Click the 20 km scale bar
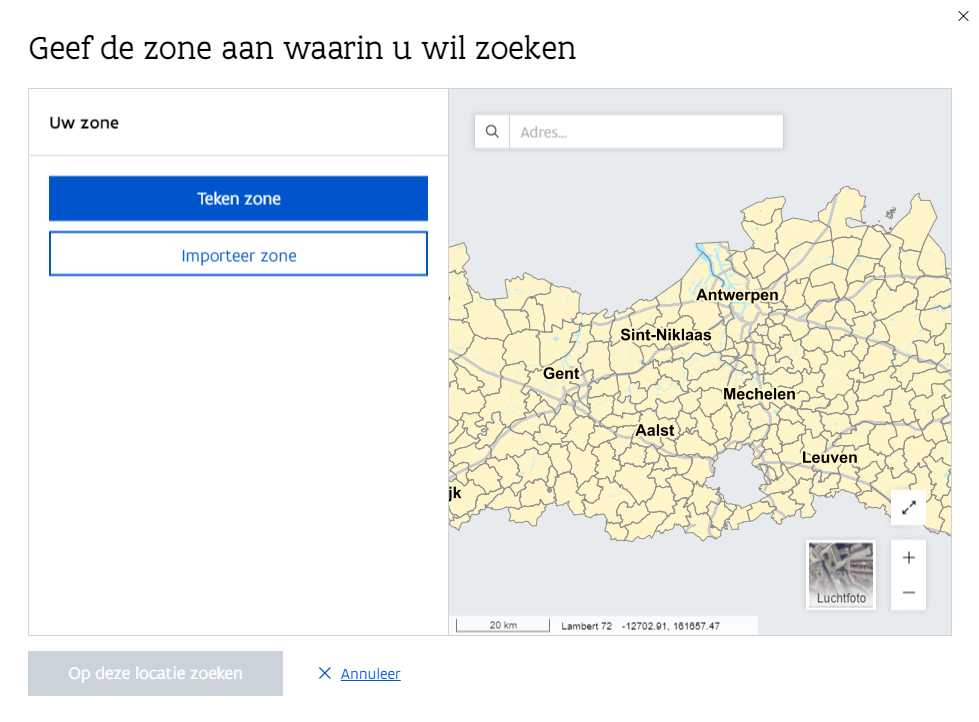The image size is (979, 722). pos(502,624)
